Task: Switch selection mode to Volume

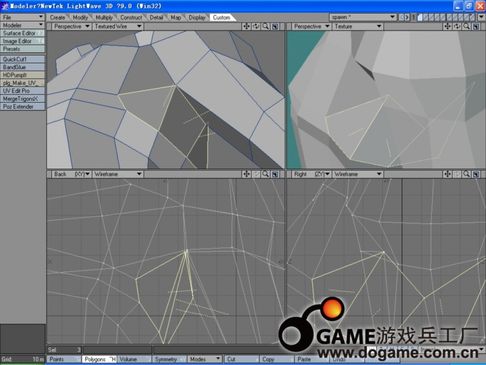Action: [134, 359]
